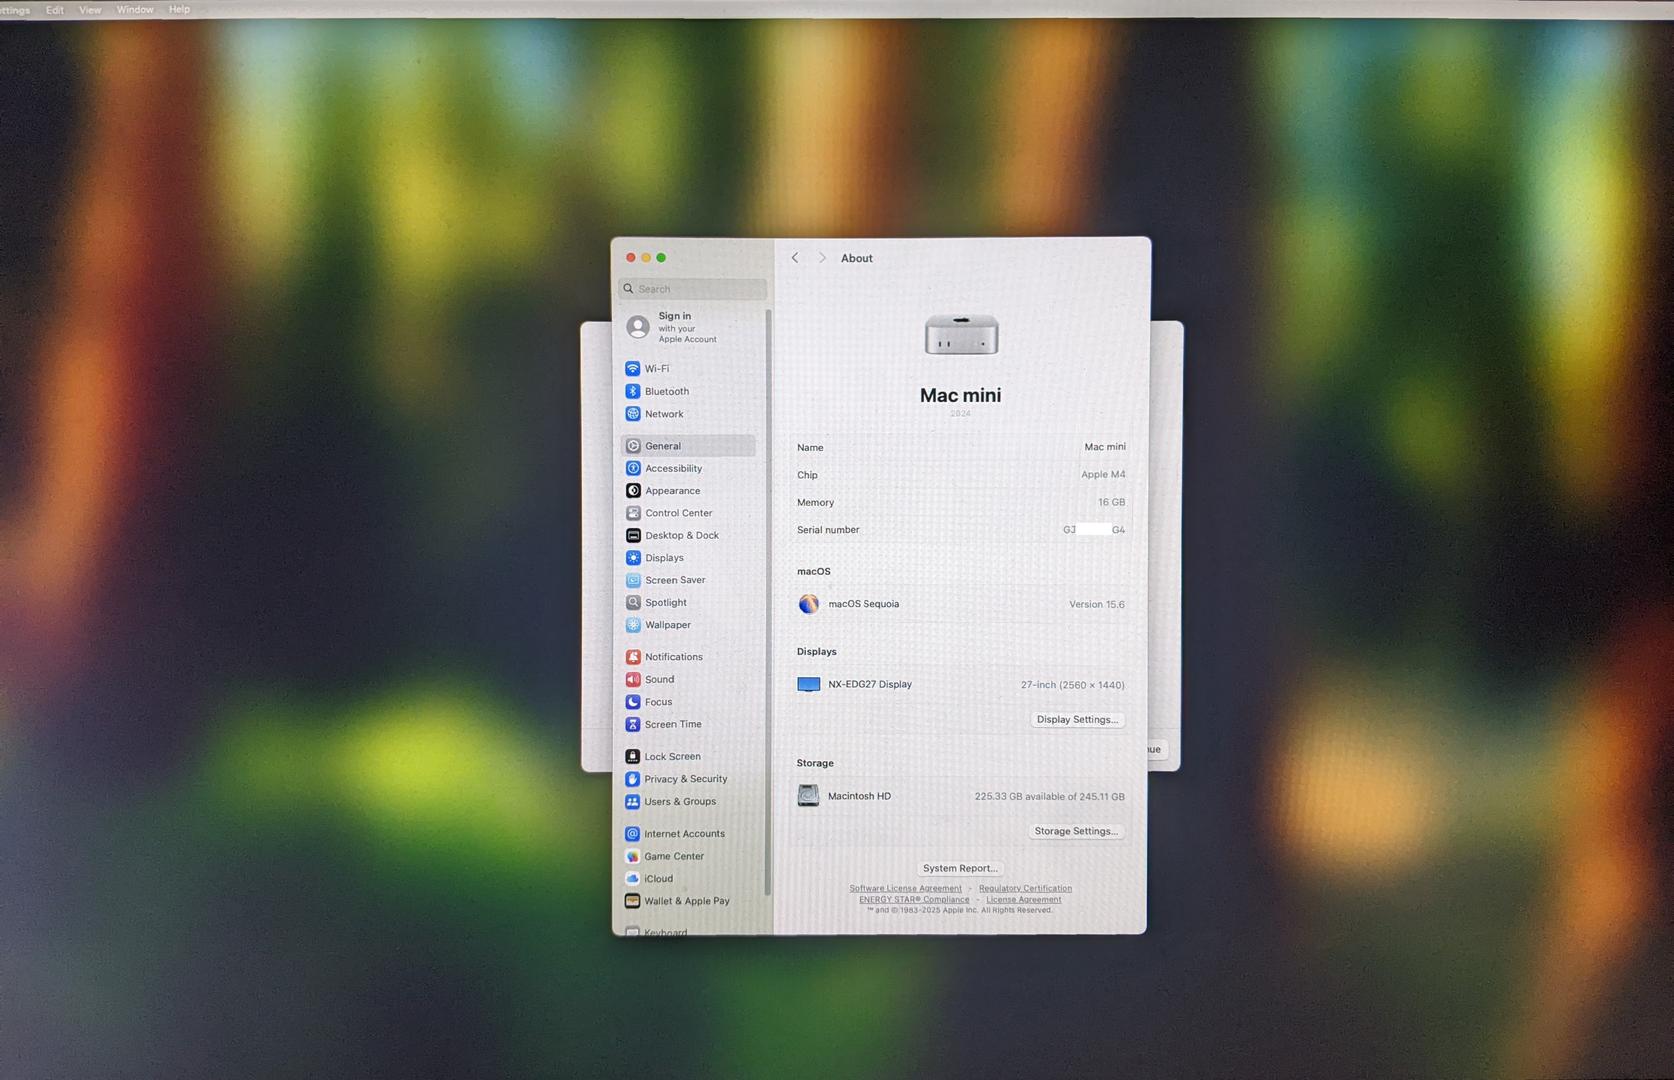Screen dimensions: 1674x1080
Task: Open Wi-Fi settings in sidebar
Action: 656,369
